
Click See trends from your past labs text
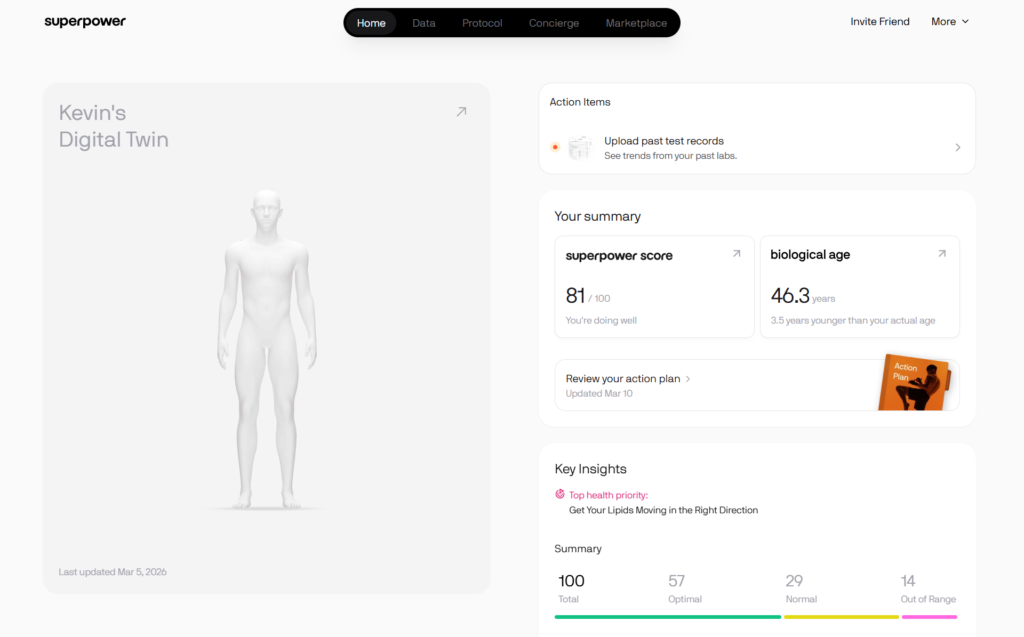[x=670, y=156]
